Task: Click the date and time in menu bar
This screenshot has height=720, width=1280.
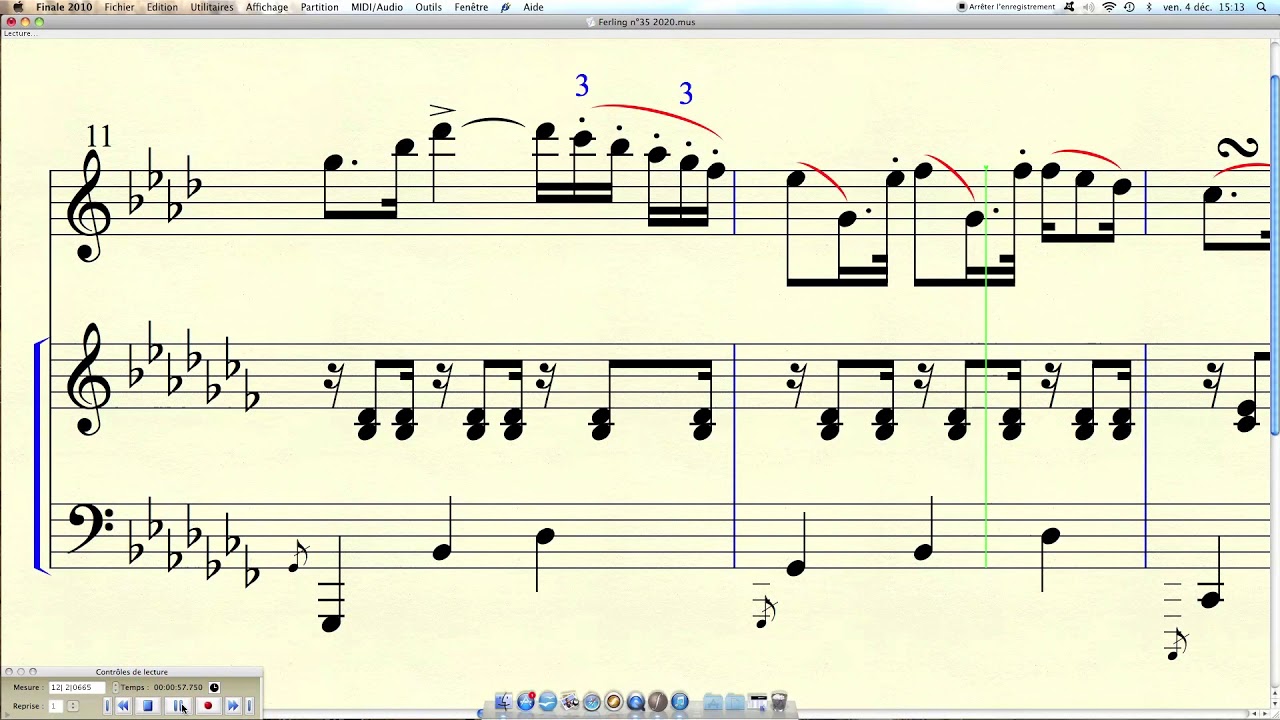Action: (1204, 7)
